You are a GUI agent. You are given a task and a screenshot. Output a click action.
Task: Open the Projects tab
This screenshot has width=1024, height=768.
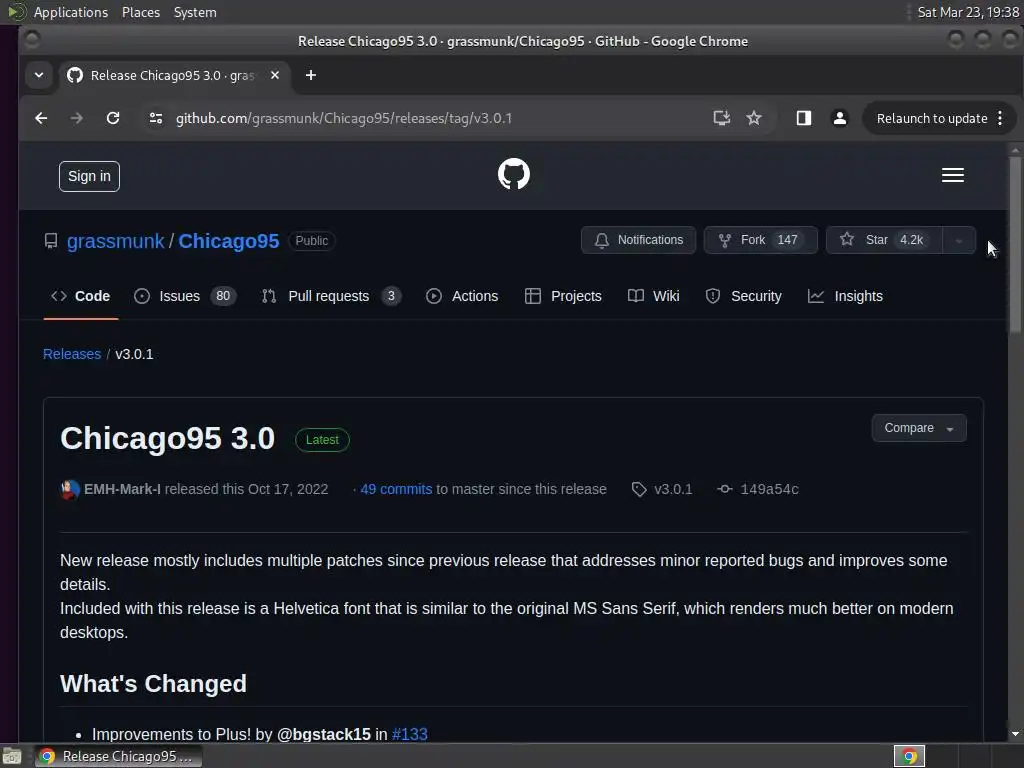tap(563, 296)
